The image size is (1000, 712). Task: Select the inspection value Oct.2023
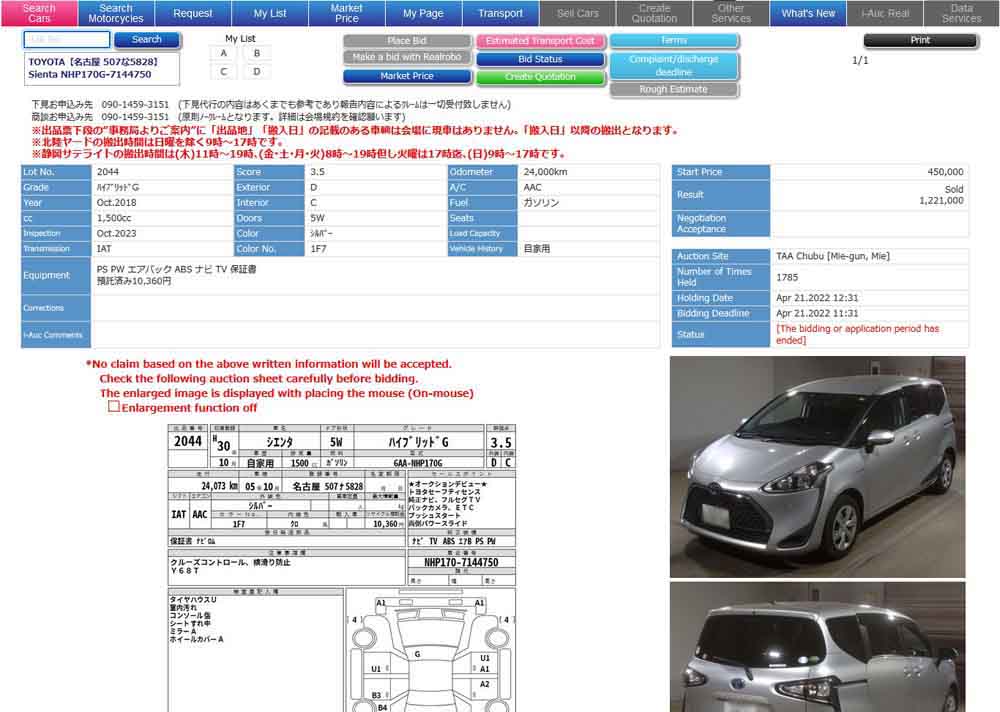pyautogui.click(x=116, y=234)
